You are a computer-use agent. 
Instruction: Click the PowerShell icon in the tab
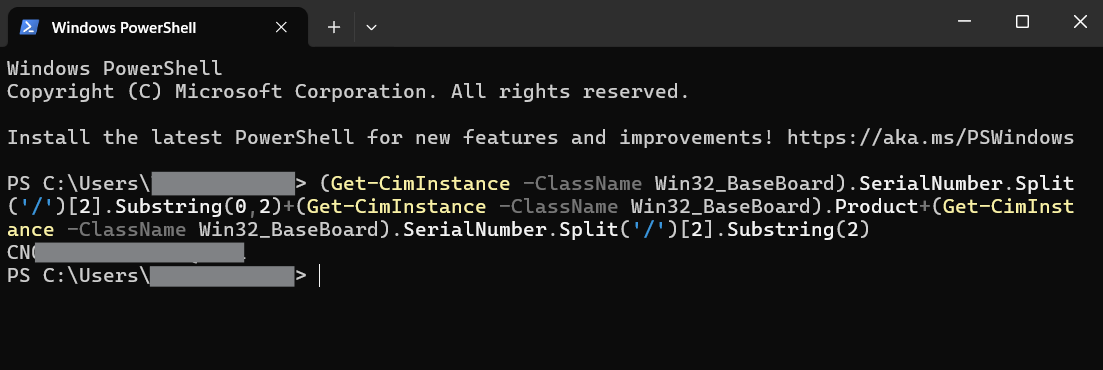tap(29, 27)
